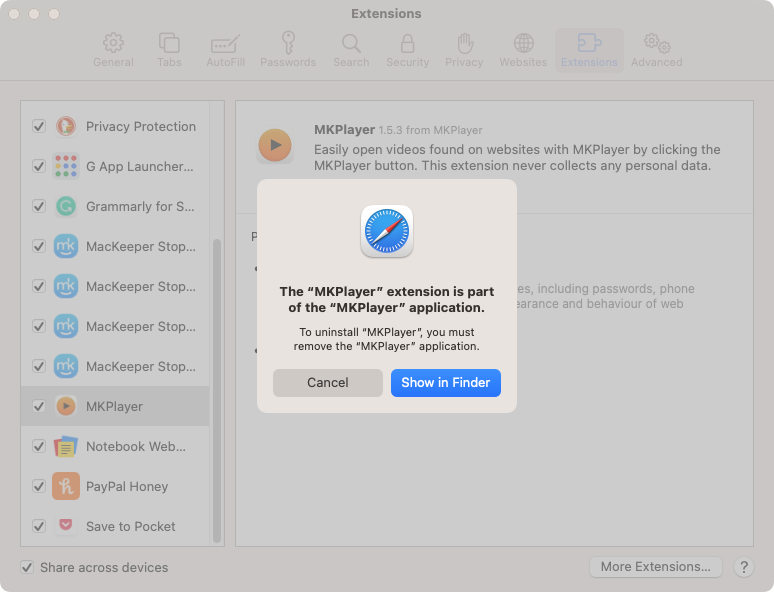Open the Websites pane with globe icon
Screen dimensions: 774x592
click(x=523, y=50)
